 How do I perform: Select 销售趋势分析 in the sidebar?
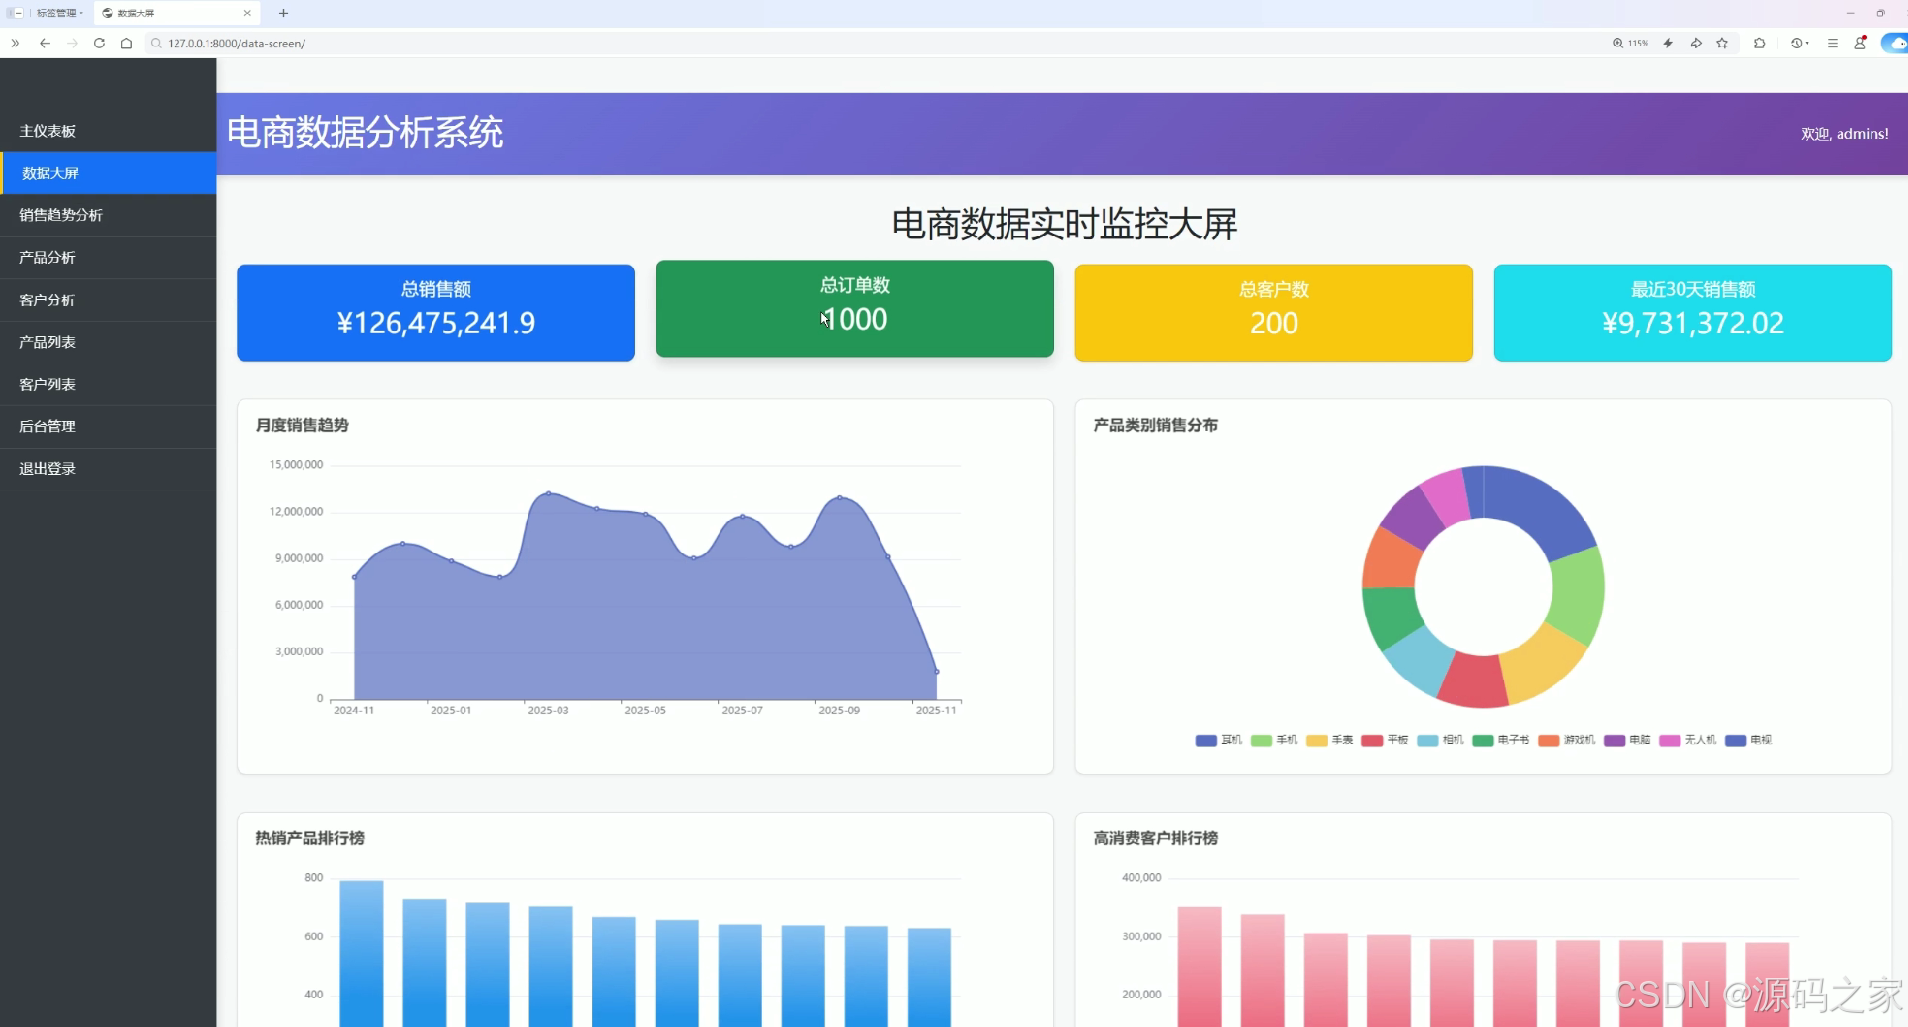(x=62, y=215)
